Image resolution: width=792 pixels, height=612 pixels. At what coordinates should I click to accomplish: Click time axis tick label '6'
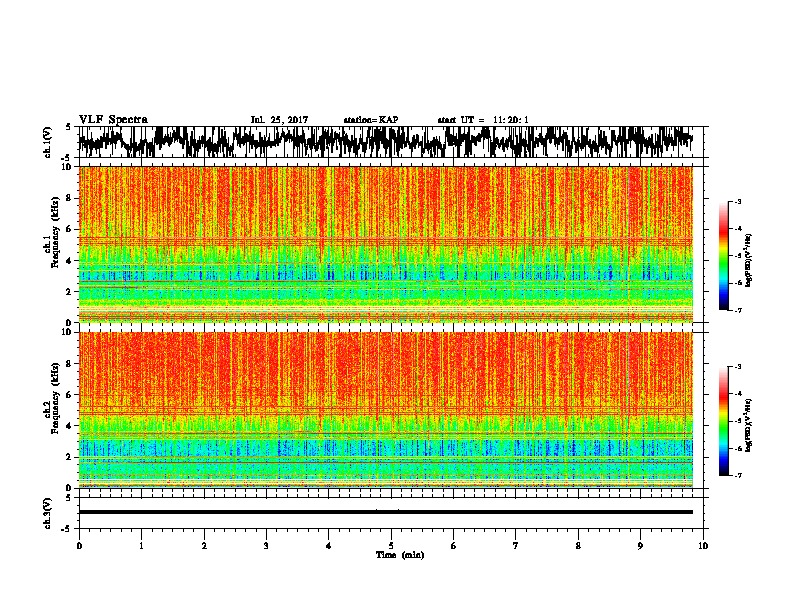pos(454,546)
